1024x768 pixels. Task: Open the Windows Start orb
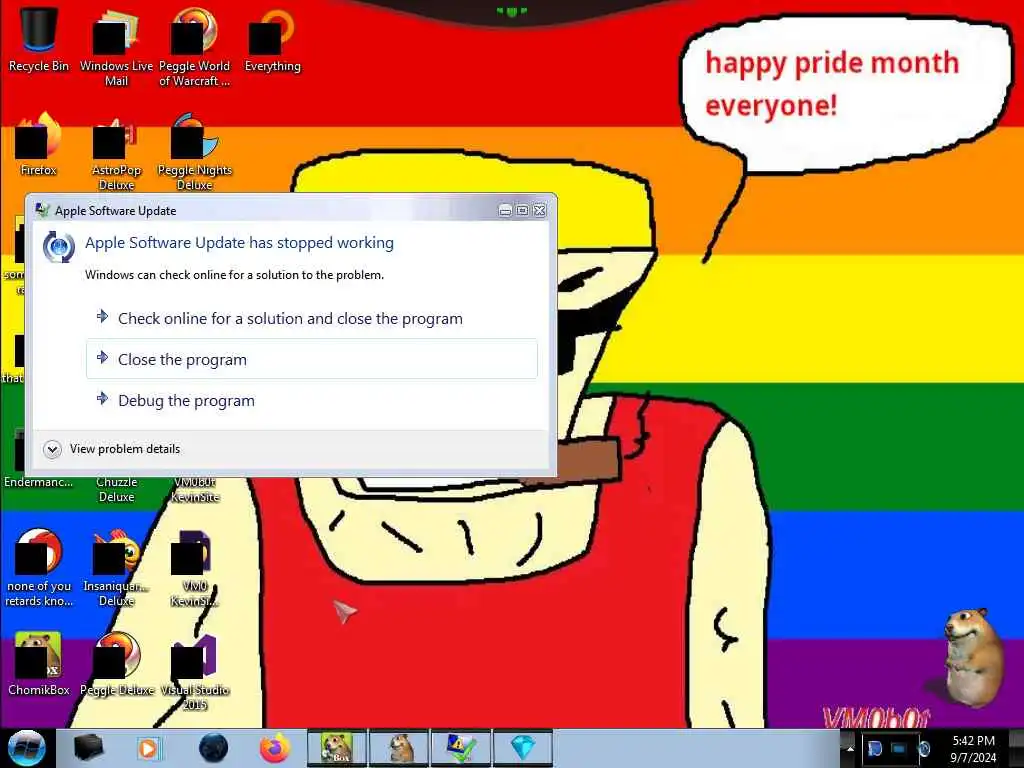[27, 748]
